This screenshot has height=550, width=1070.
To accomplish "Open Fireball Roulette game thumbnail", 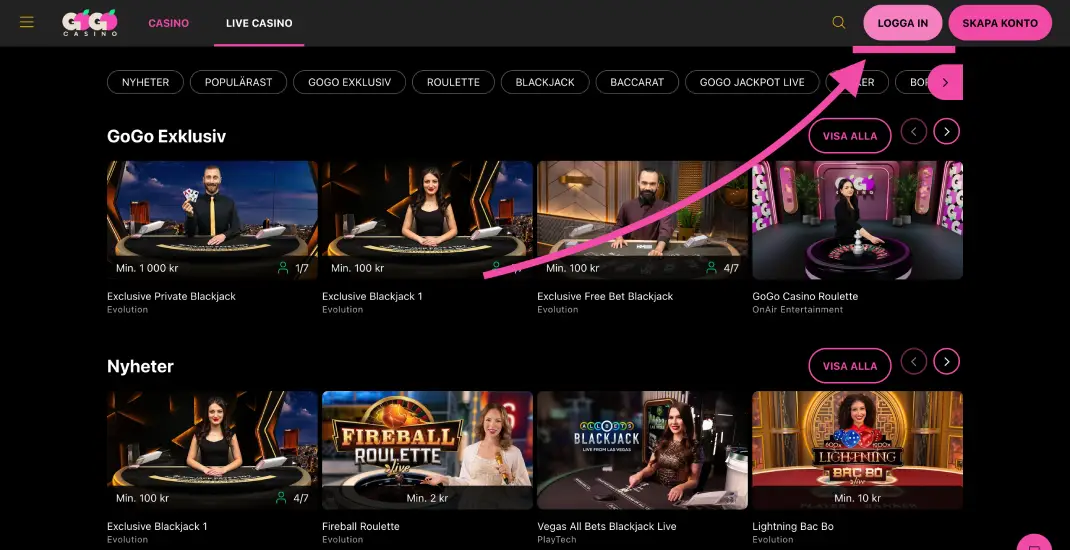I will click(x=427, y=450).
